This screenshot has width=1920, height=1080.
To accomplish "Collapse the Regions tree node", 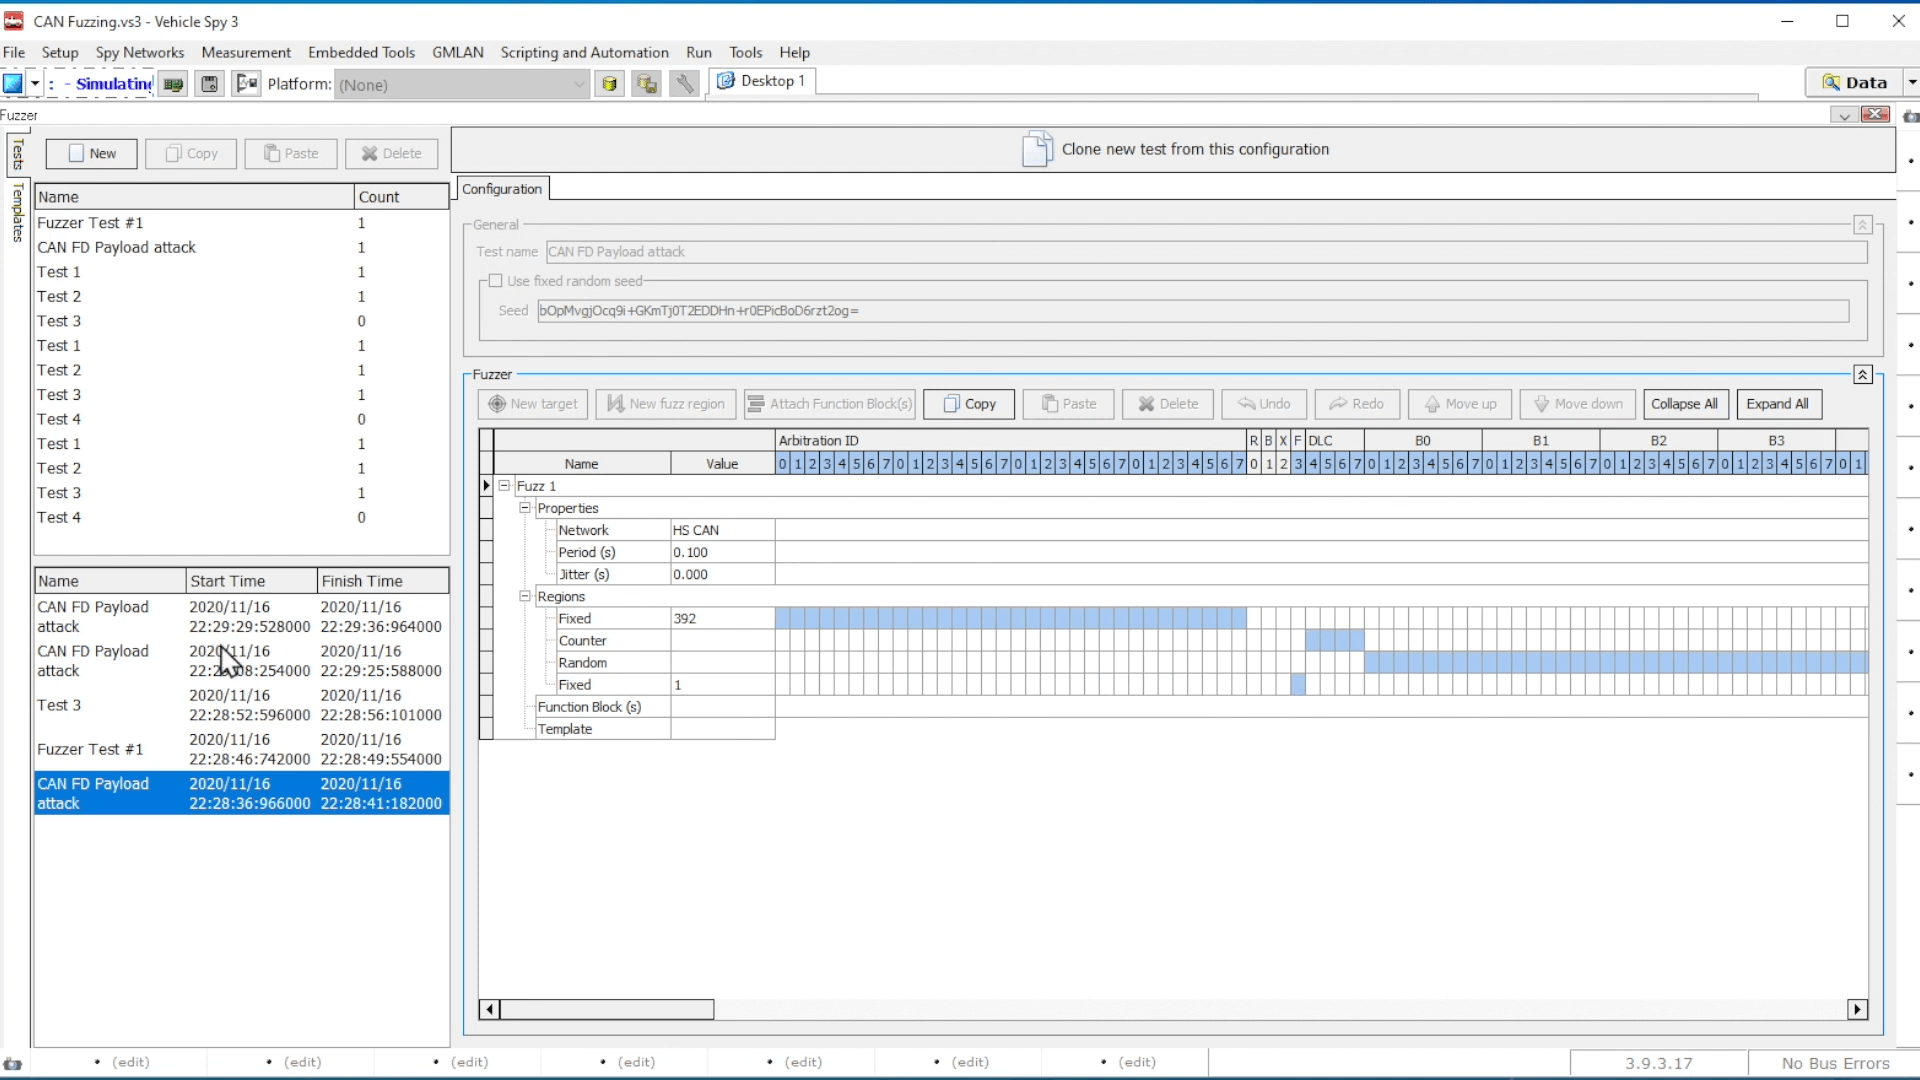I will 525,596.
